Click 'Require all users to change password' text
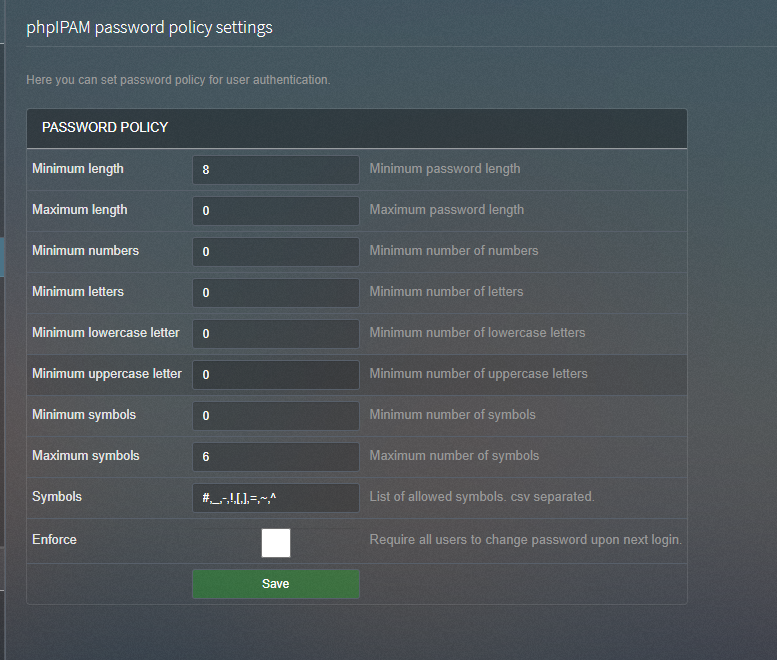The height and width of the screenshot is (660, 777). point(526,540)
